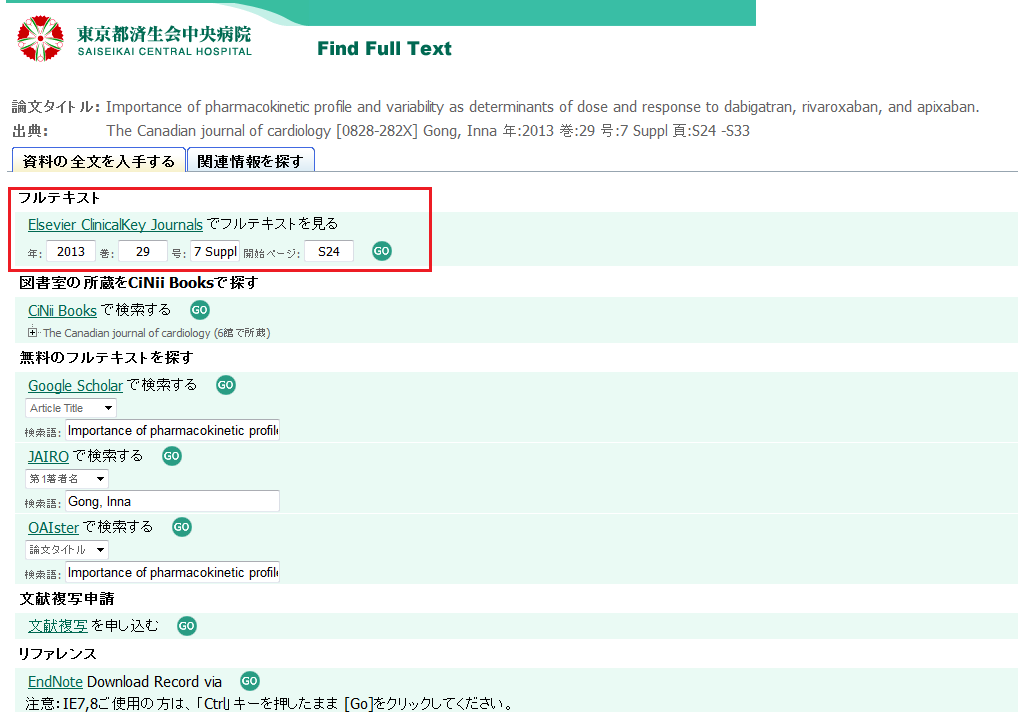This screenshot has height=718, width=1018.
Task: Open the 第1著者名 dropdown under JAIRO
Action: click(x=67, y=479)
